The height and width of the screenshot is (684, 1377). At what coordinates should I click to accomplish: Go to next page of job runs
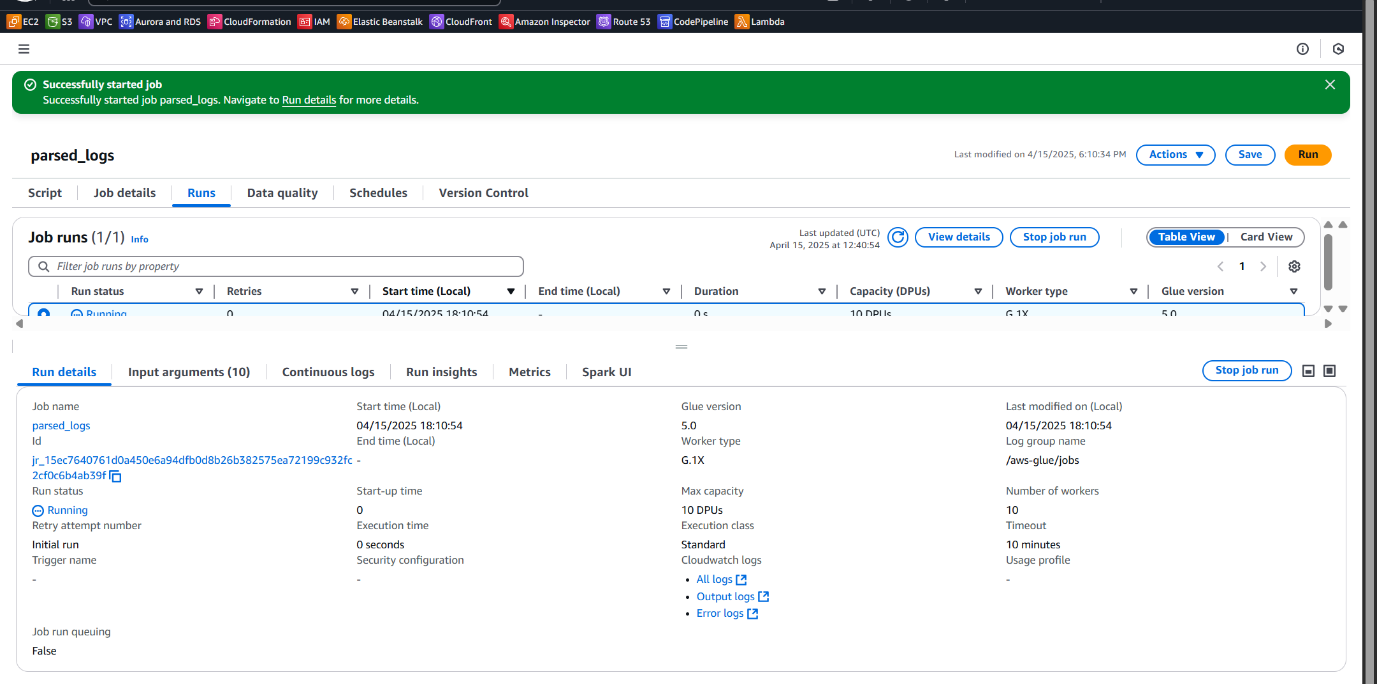pyautogui.click(x=1264, y=267)
